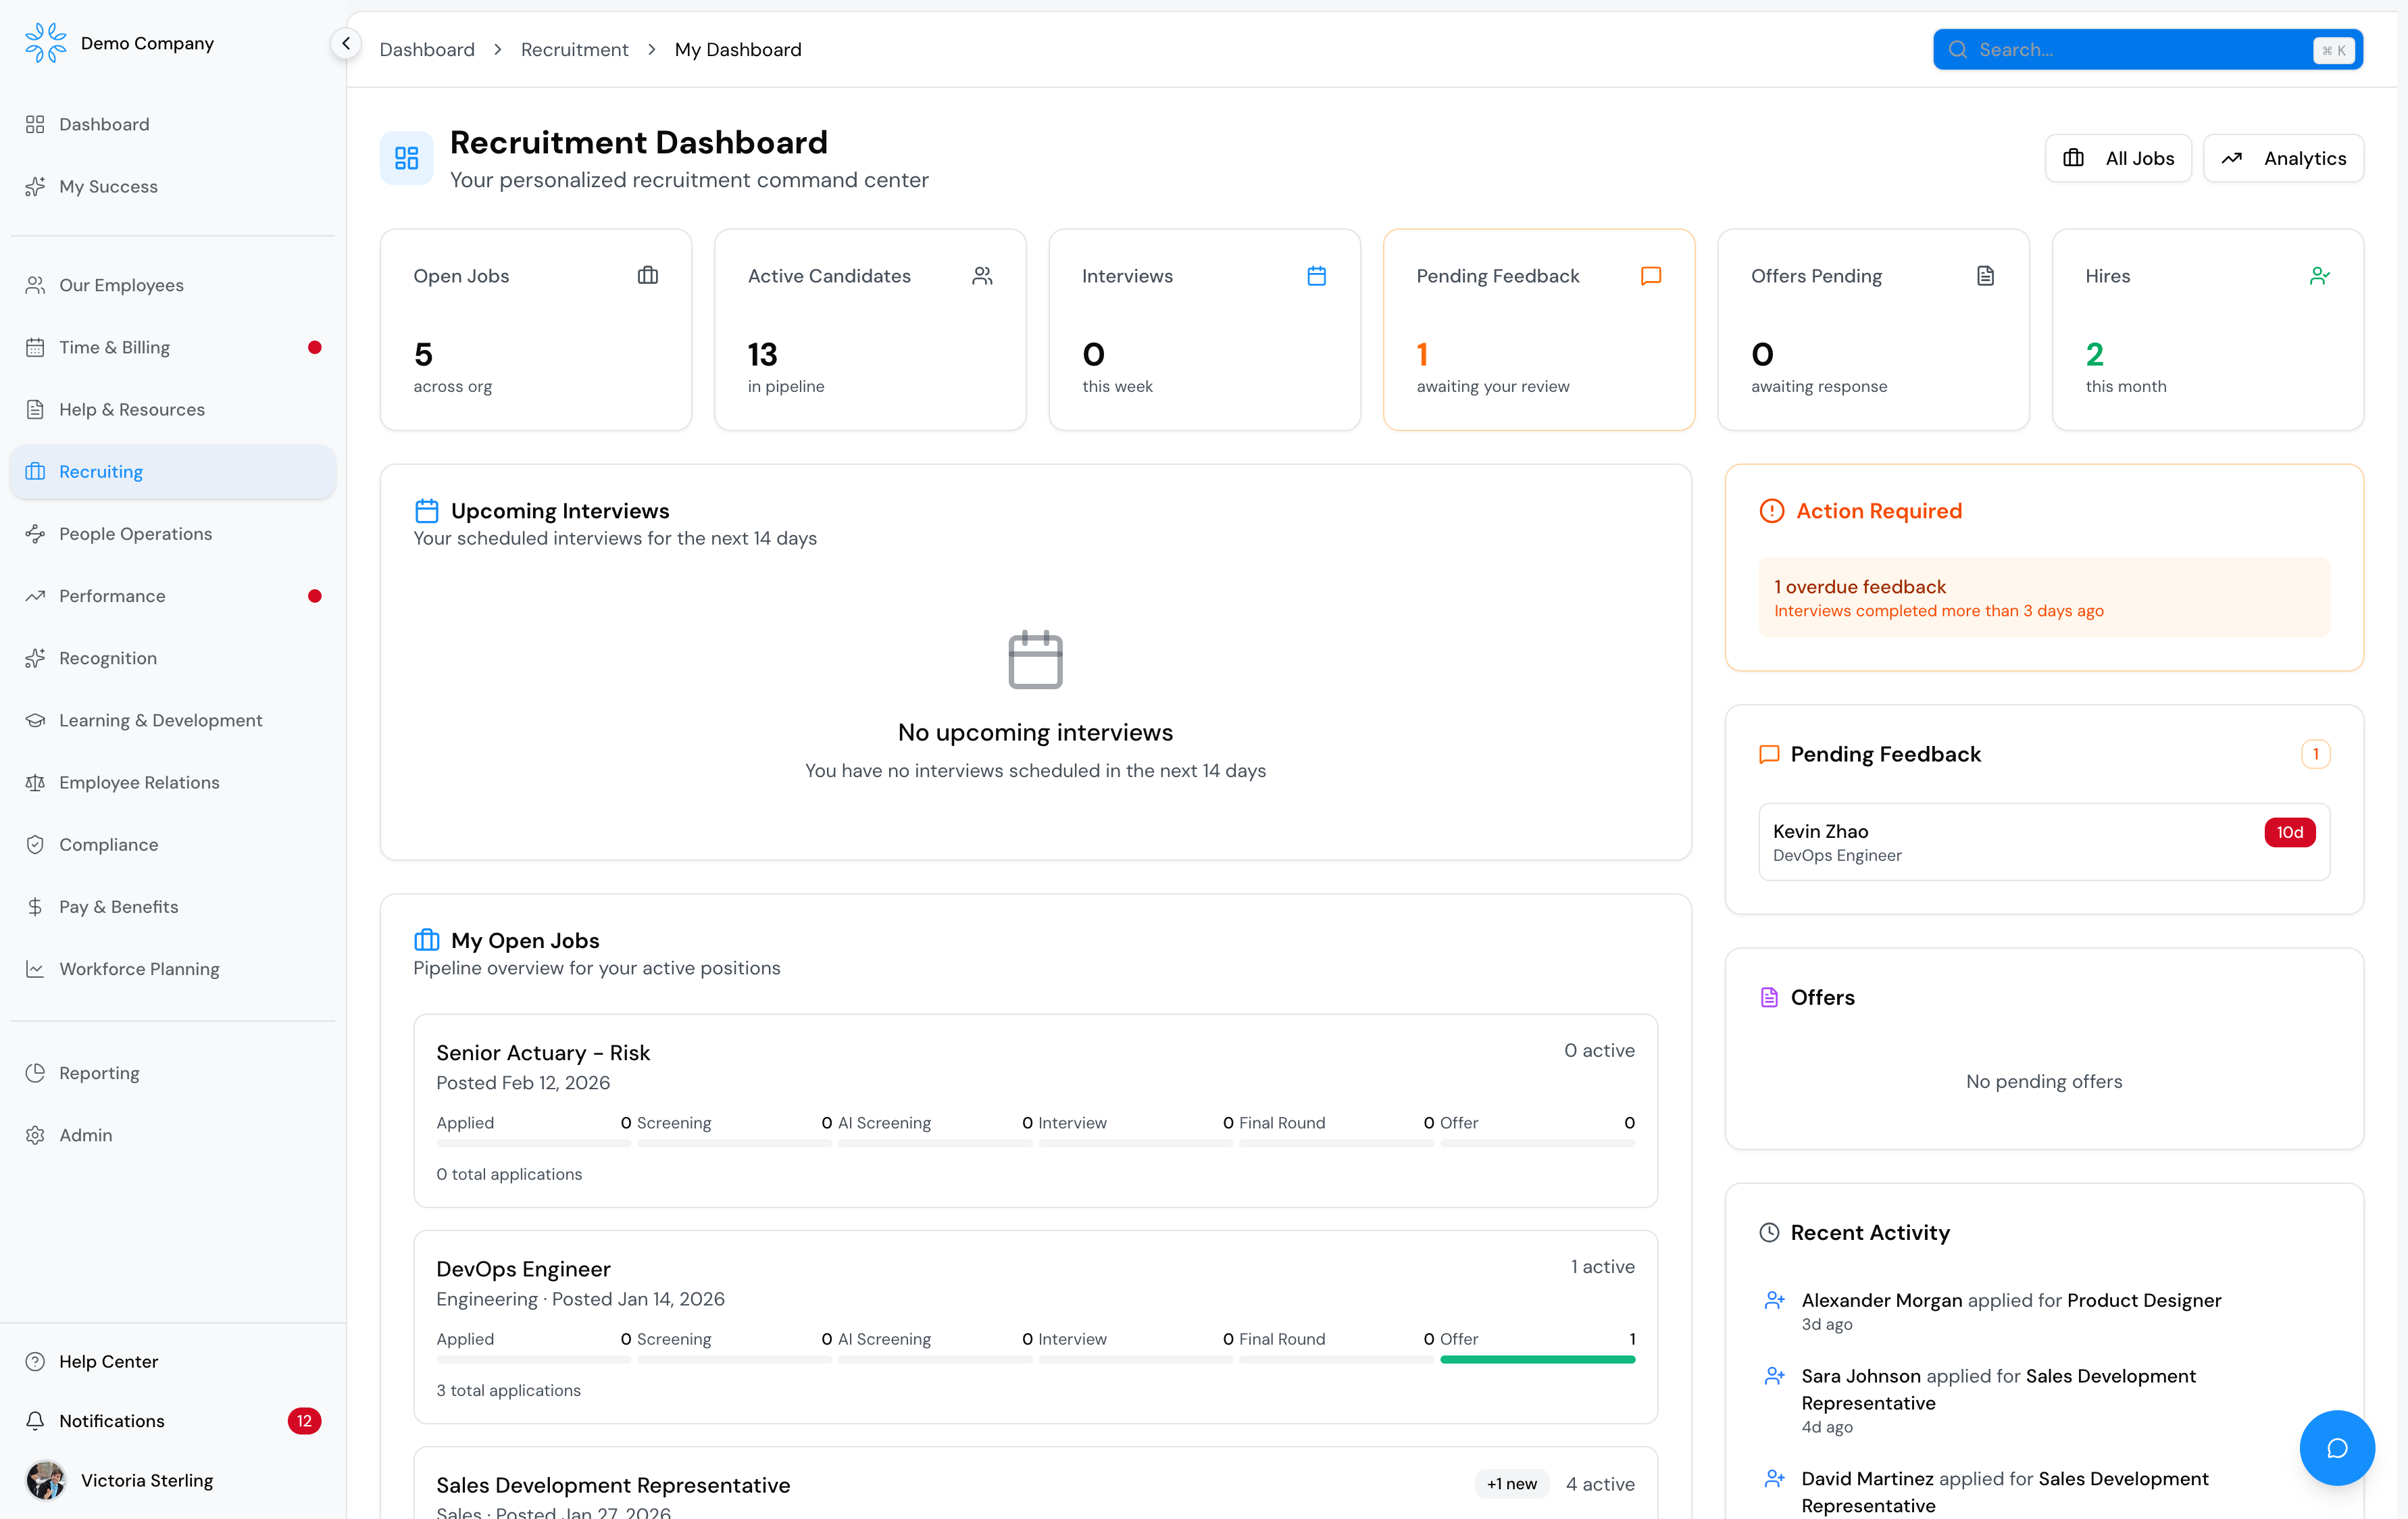The height and width of the screenshot is (1519, 2408).
Task: Click the comment icon on Pending Feedback card
Action: (1651, 275)
